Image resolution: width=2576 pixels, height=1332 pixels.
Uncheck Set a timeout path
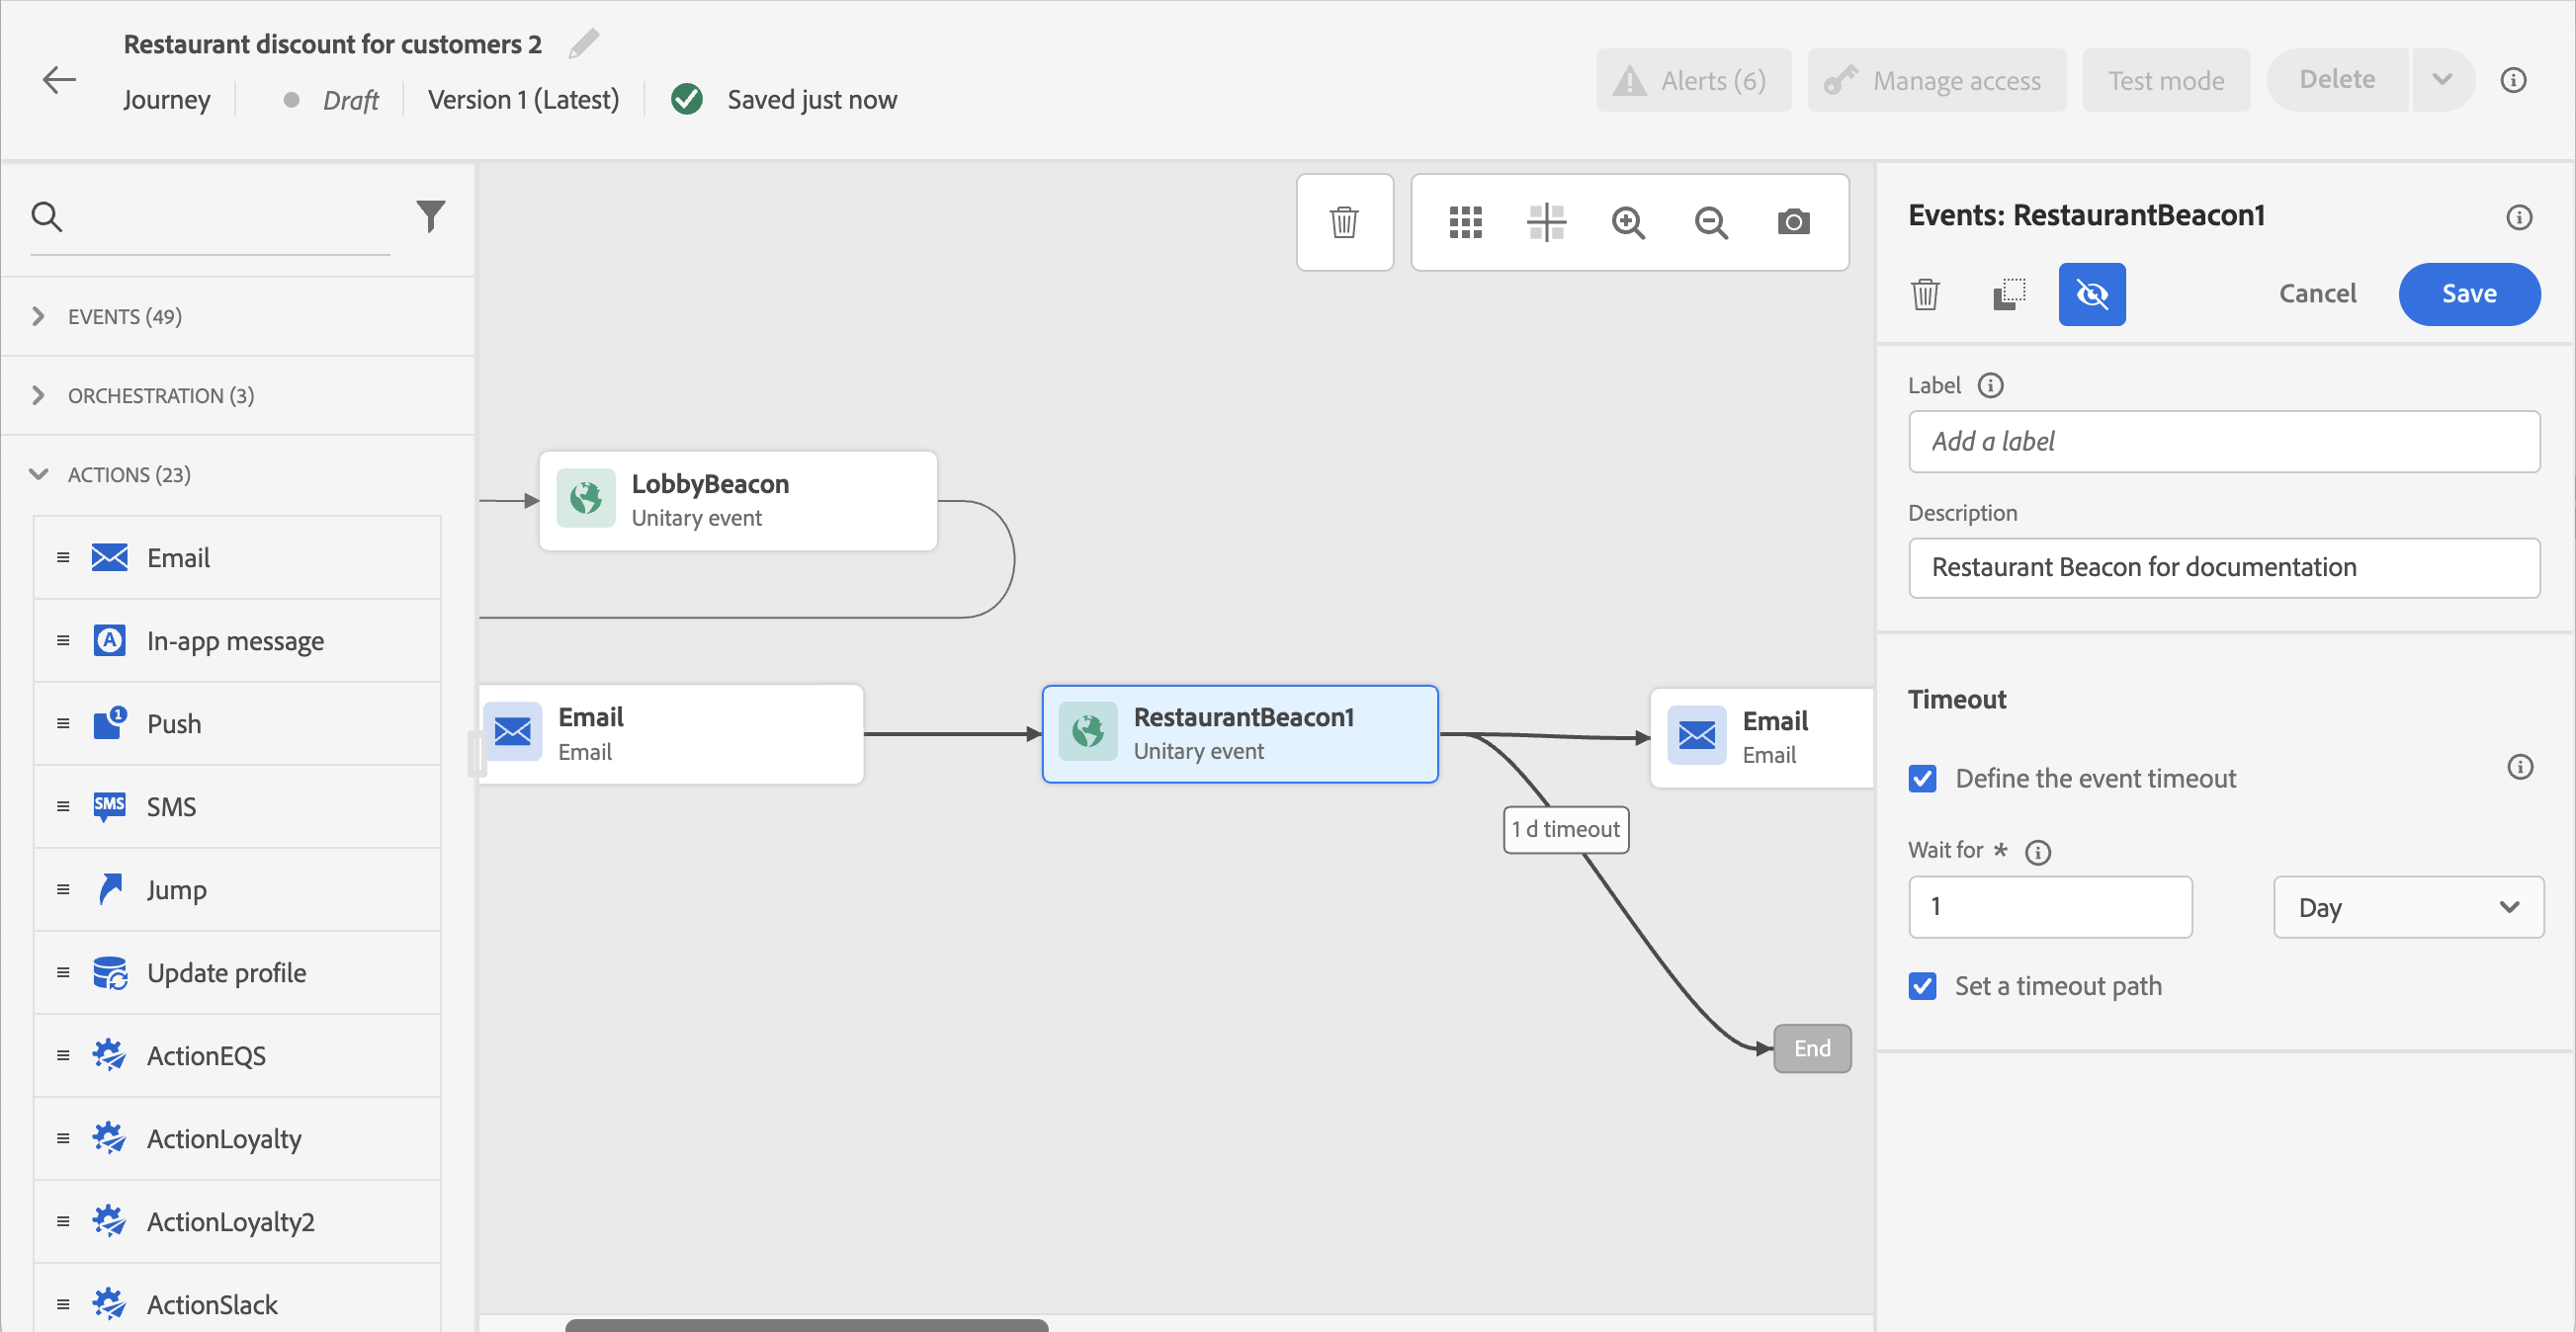1922,986
